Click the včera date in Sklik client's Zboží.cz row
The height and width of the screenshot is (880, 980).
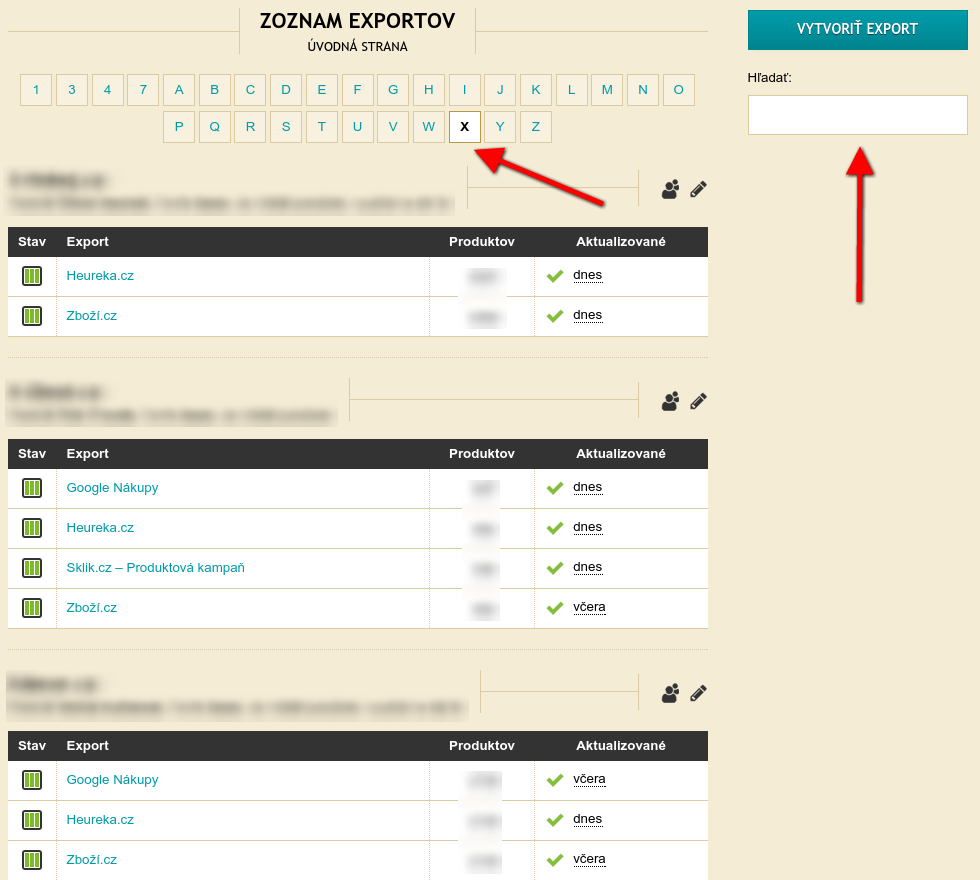[x=589, y=607]
